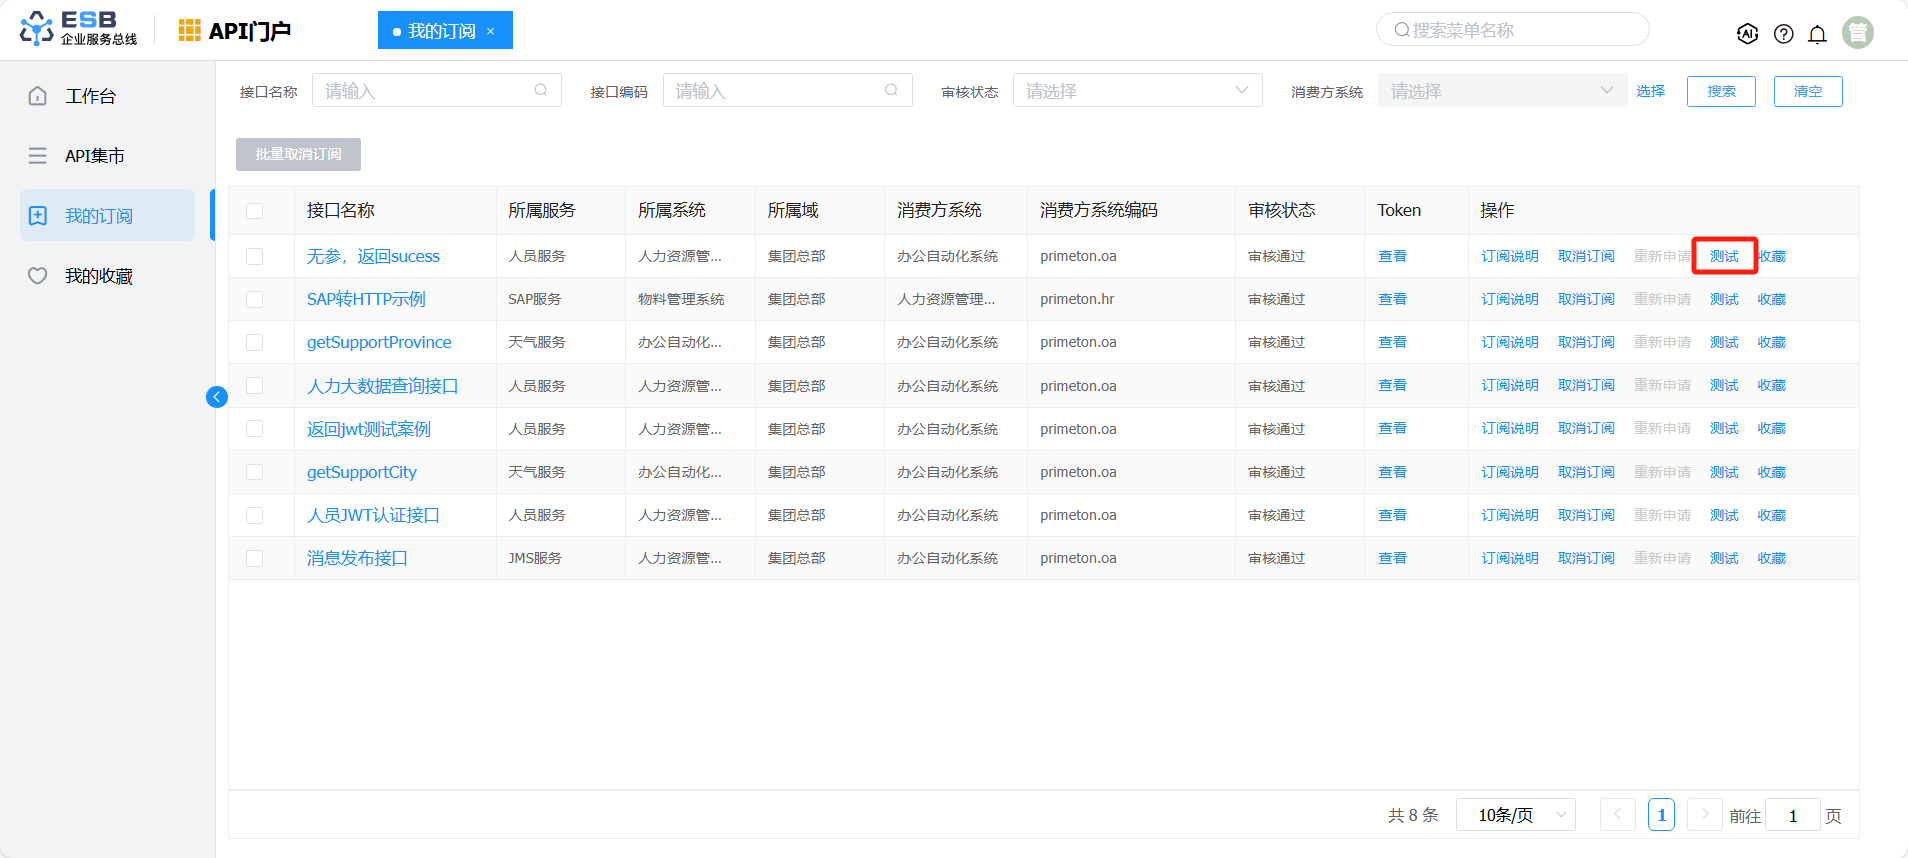Click the user avatar icon
Viewport: 1908px width, 858px height.
tap(1857, 33)
